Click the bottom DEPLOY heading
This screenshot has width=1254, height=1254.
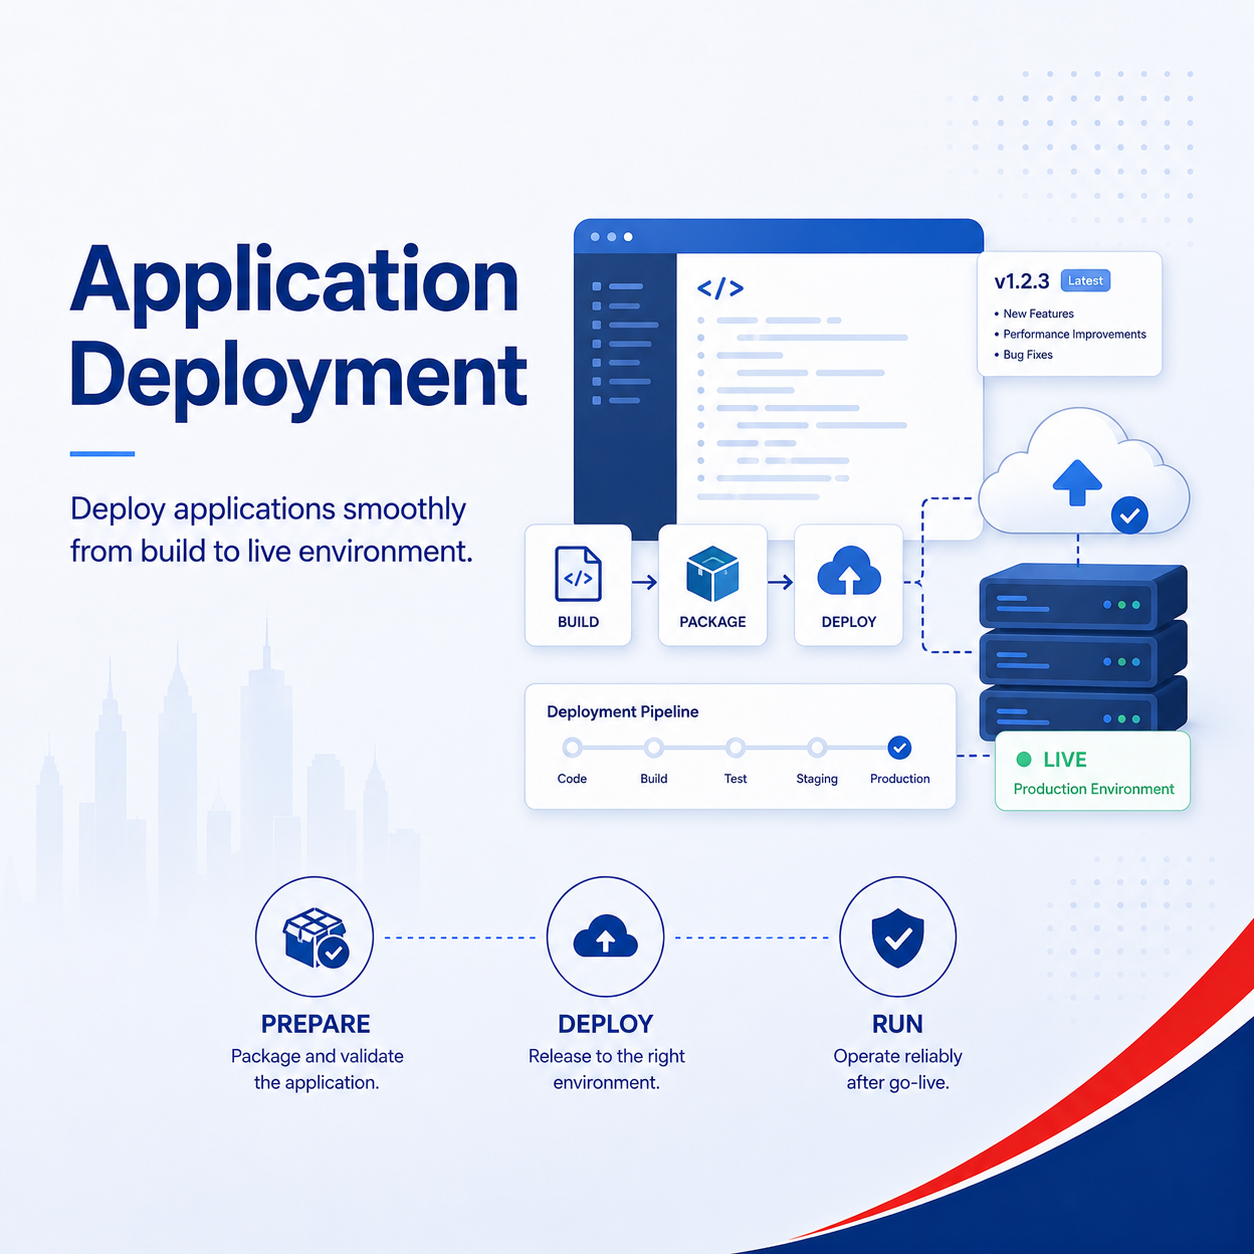pyautogui.click(x=606, y=1024)
